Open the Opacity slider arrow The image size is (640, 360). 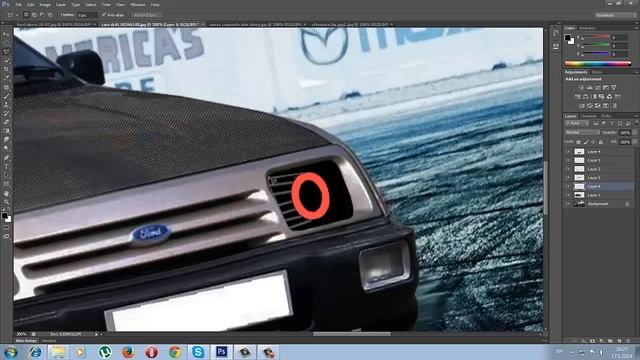(635, 133)
